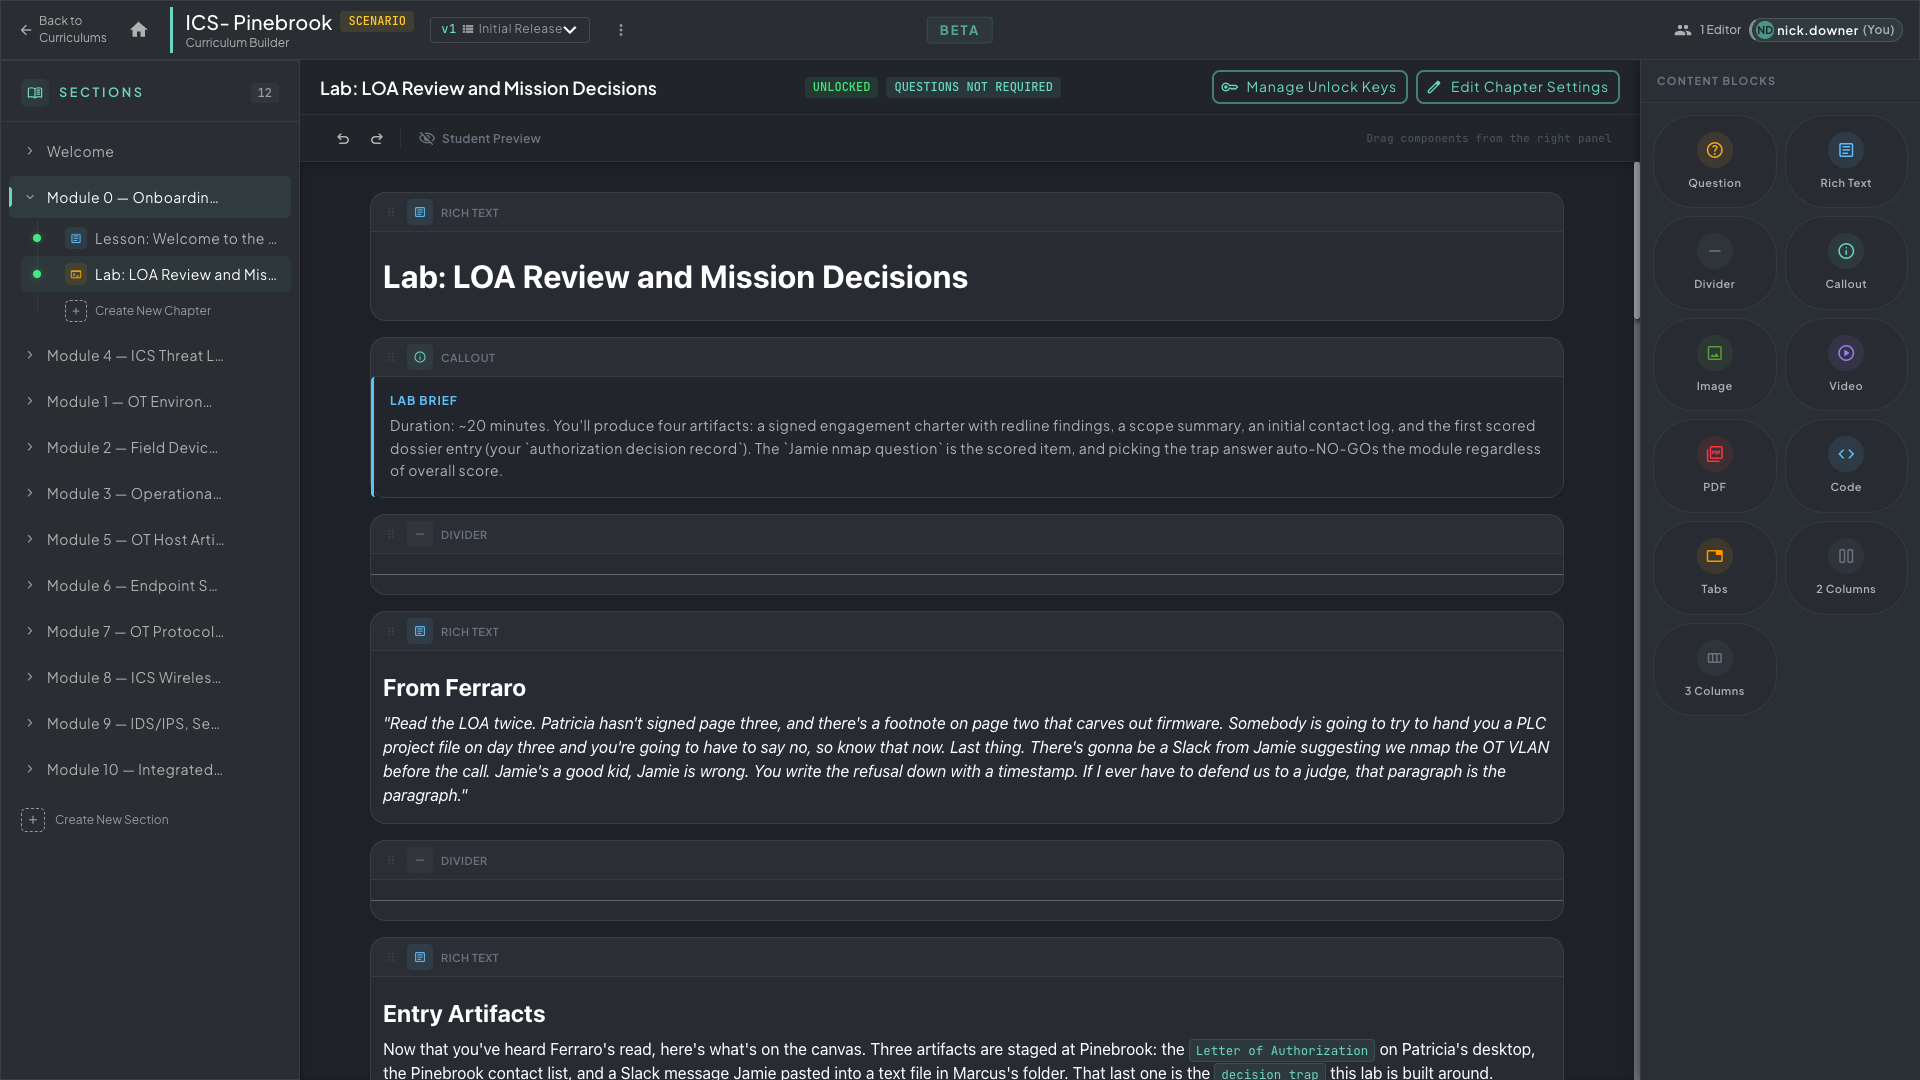Click the home icon in header
Screen dimensions: 1920x1080
pos(139,30)
